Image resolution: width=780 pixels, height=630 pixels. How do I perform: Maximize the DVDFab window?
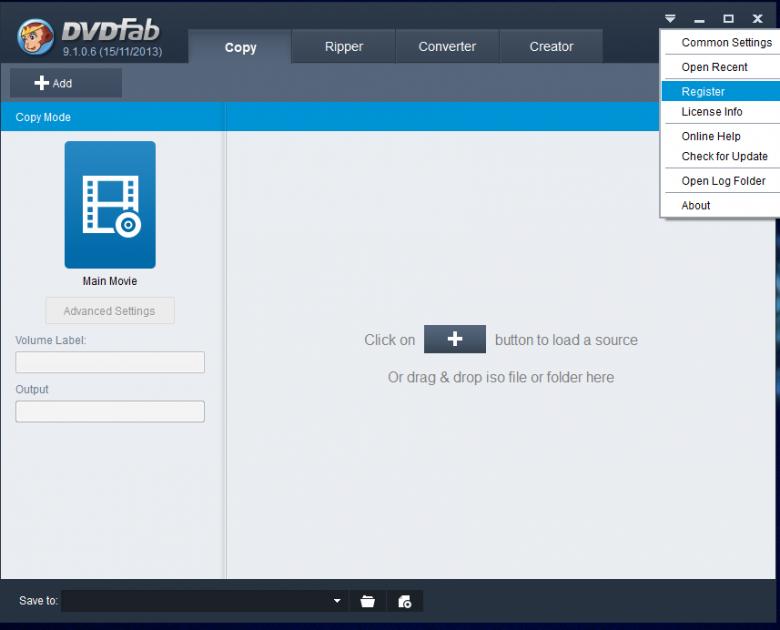728,19
